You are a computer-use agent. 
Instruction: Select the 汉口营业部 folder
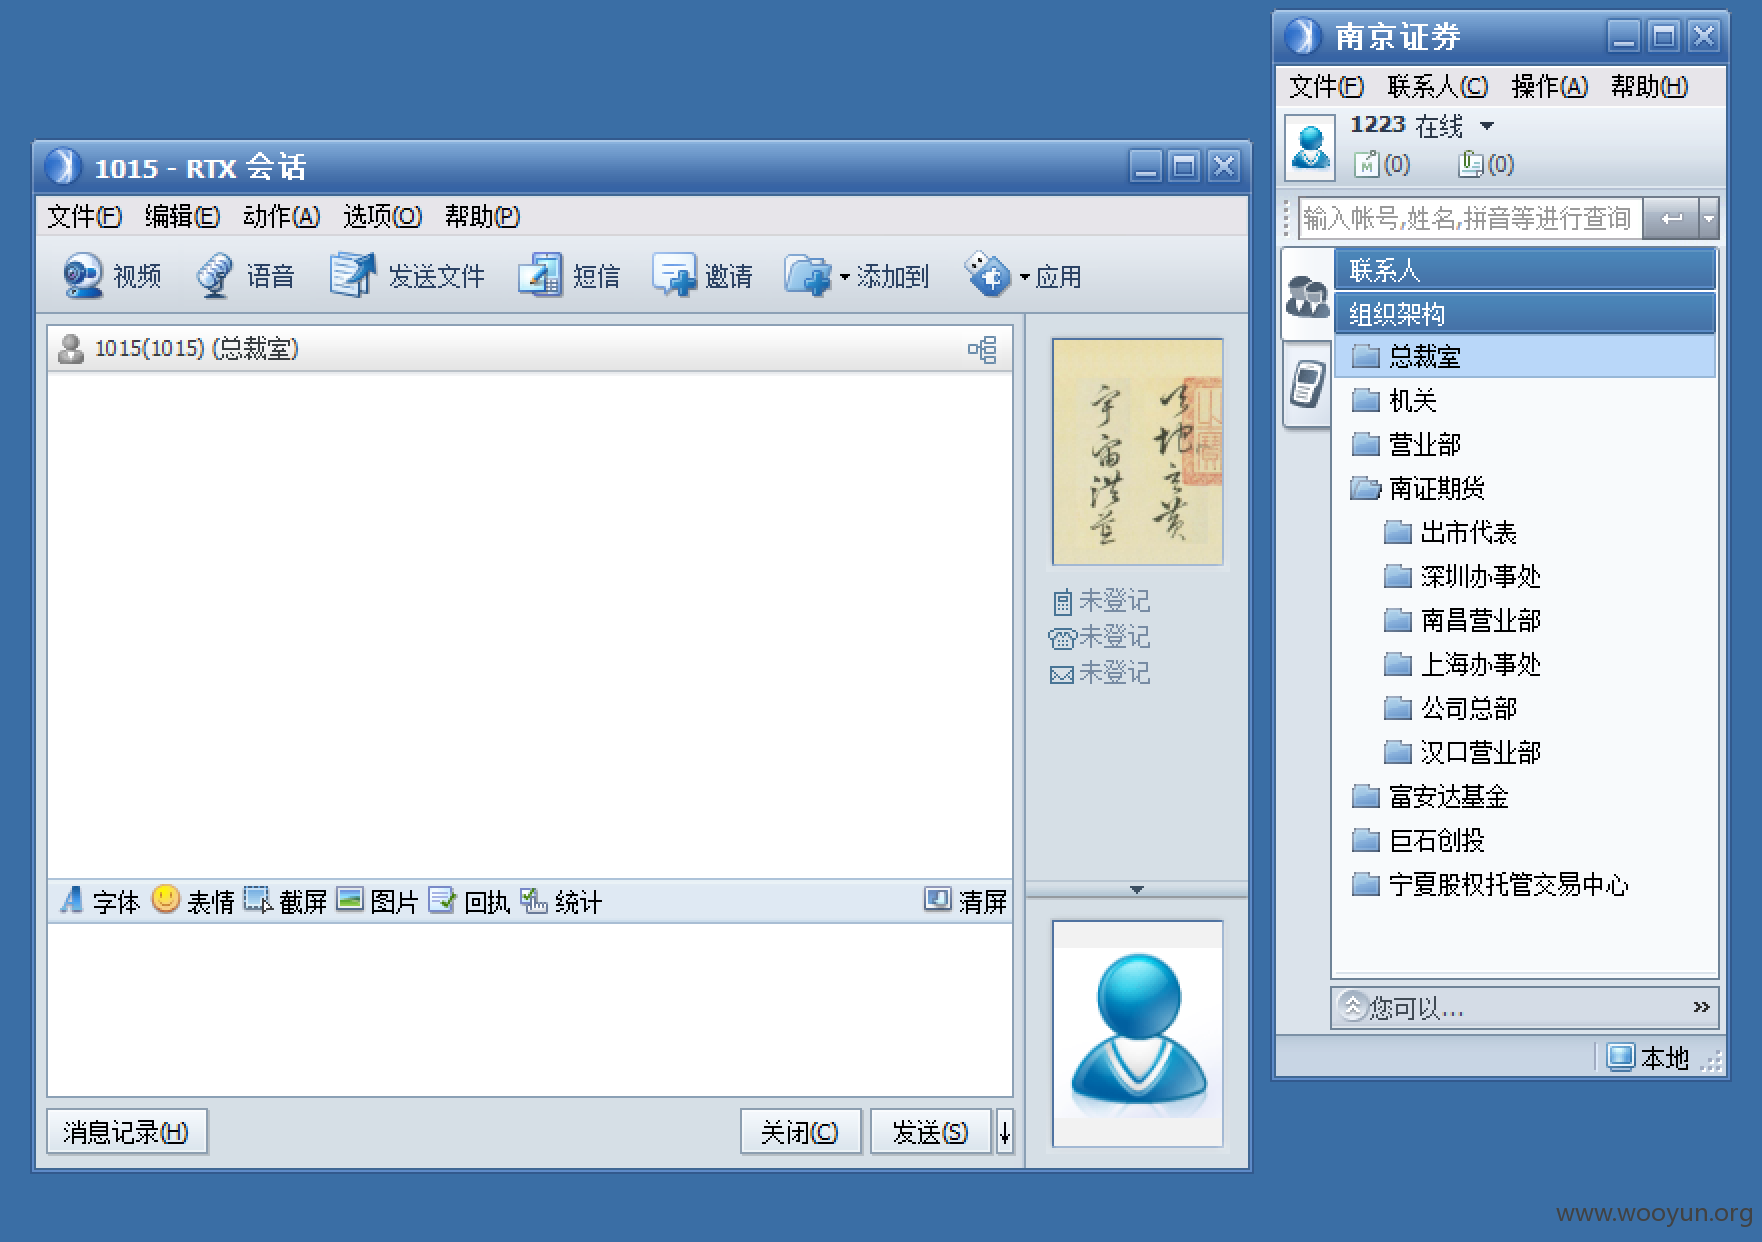(x=1462, y=752)
